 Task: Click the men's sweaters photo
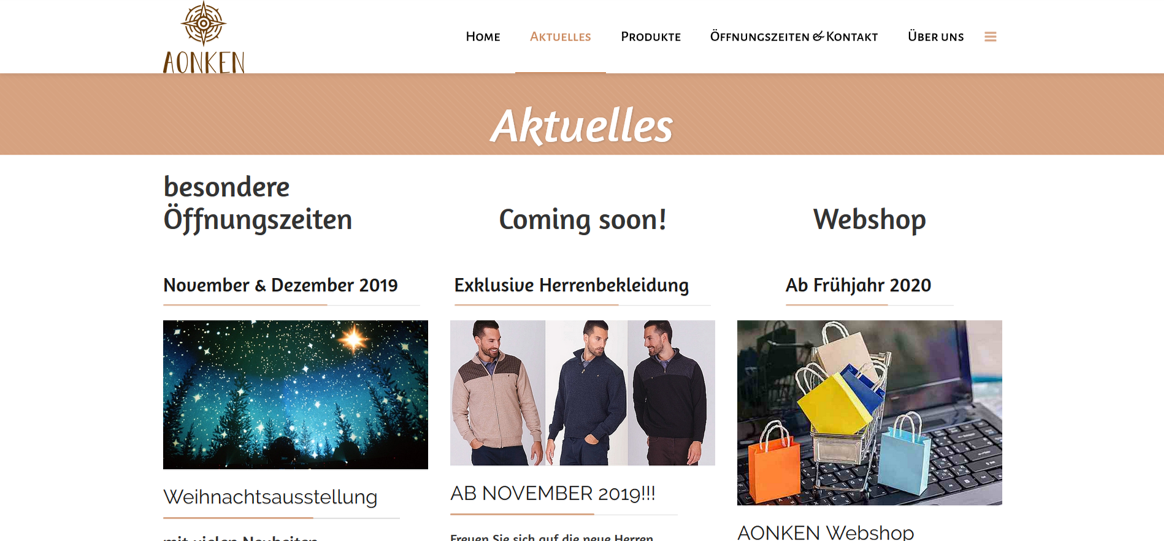point(583,393)
